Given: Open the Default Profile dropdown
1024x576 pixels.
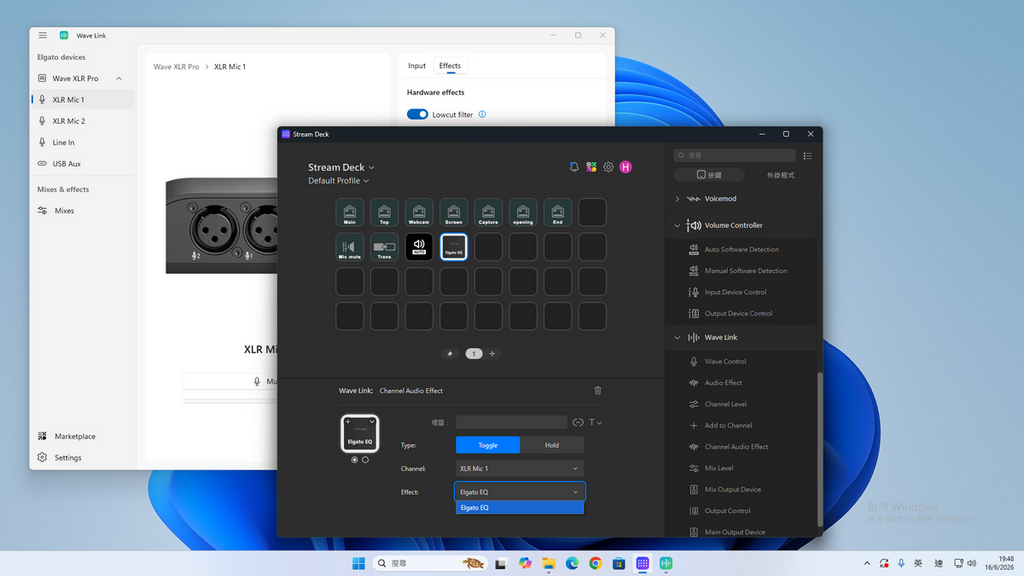Looking at the screenshot, I should [x=338, y=181].
